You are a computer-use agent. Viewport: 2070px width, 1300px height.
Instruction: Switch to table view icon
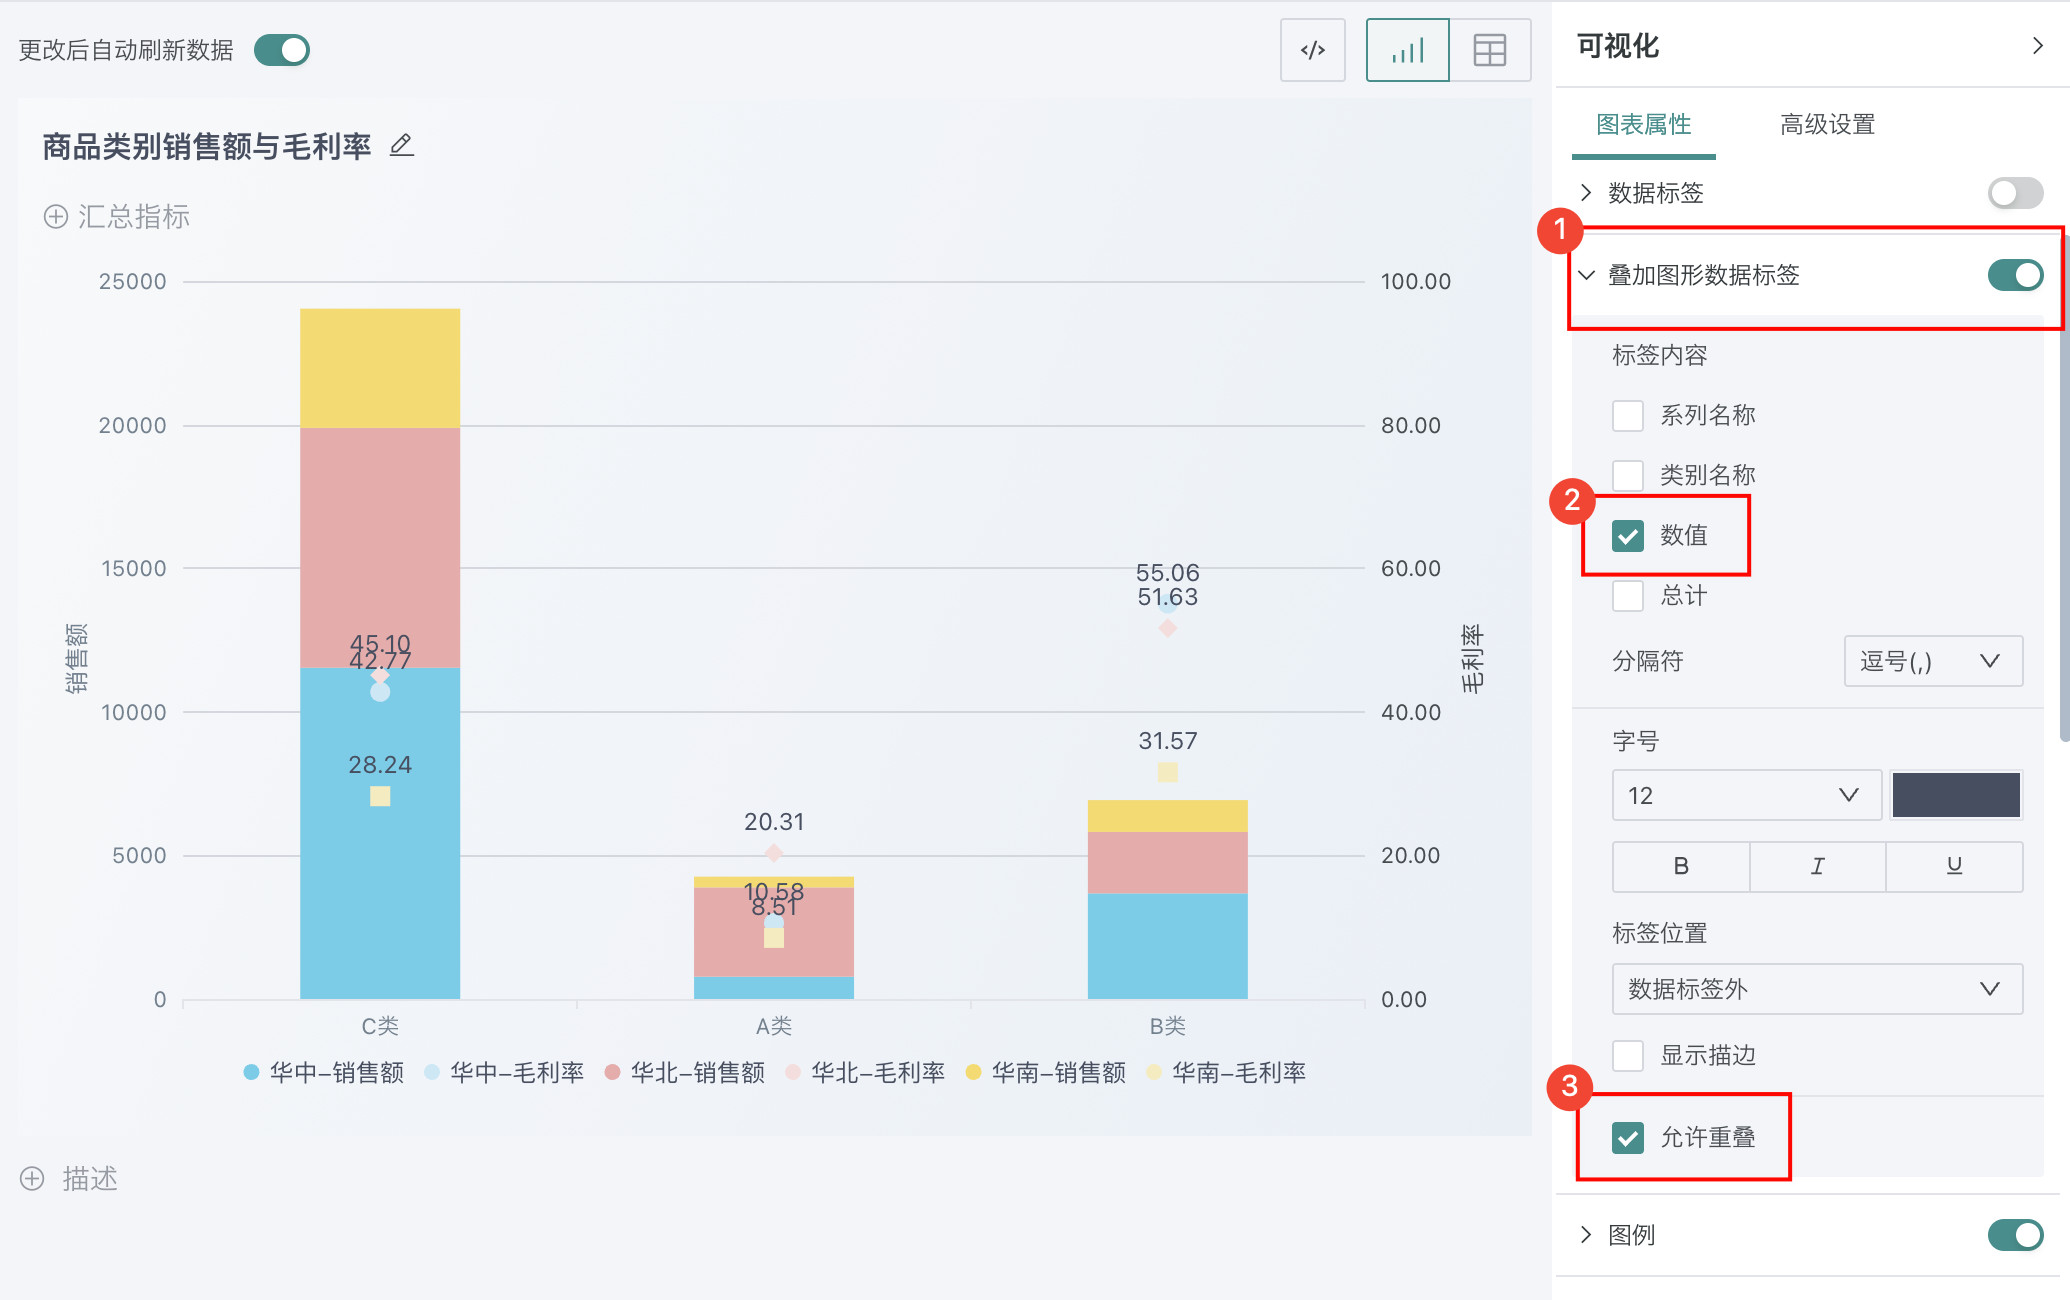tap(1489, 50)
